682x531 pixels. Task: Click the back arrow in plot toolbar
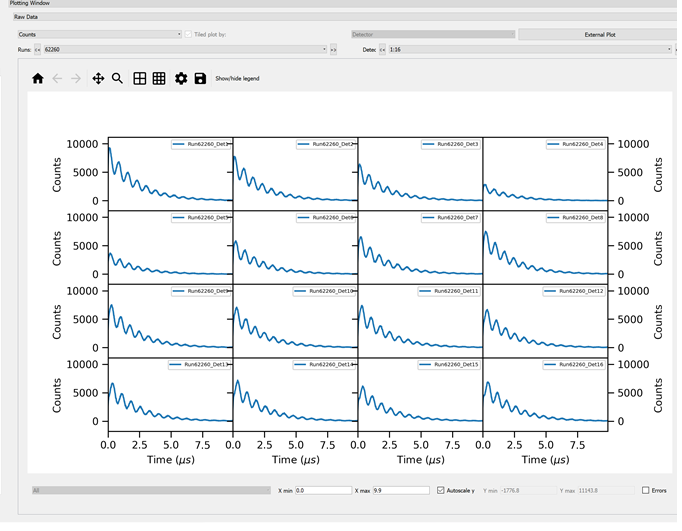pos(57,78)
